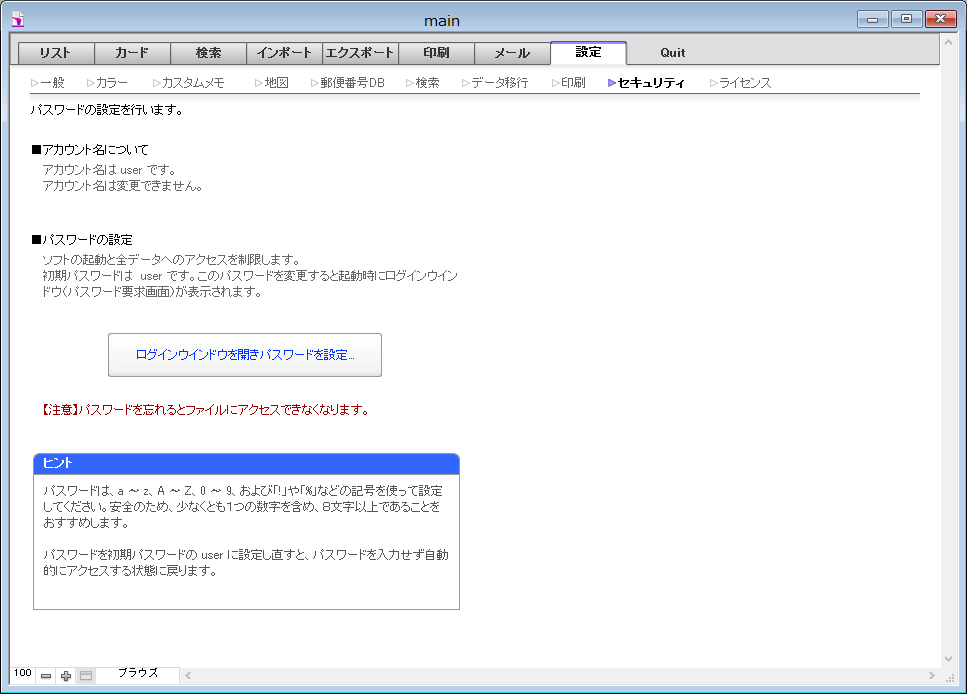Click the 100 zoom level field
The height and width of the screenshot is (694, 967).
[23, 674]
